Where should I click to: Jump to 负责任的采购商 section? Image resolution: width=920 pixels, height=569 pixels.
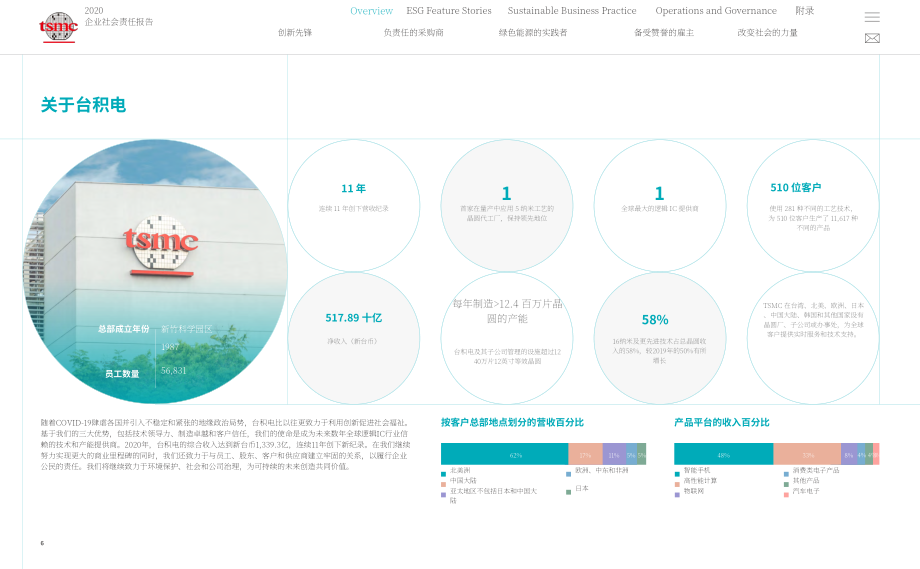click(x=414, y=33)
